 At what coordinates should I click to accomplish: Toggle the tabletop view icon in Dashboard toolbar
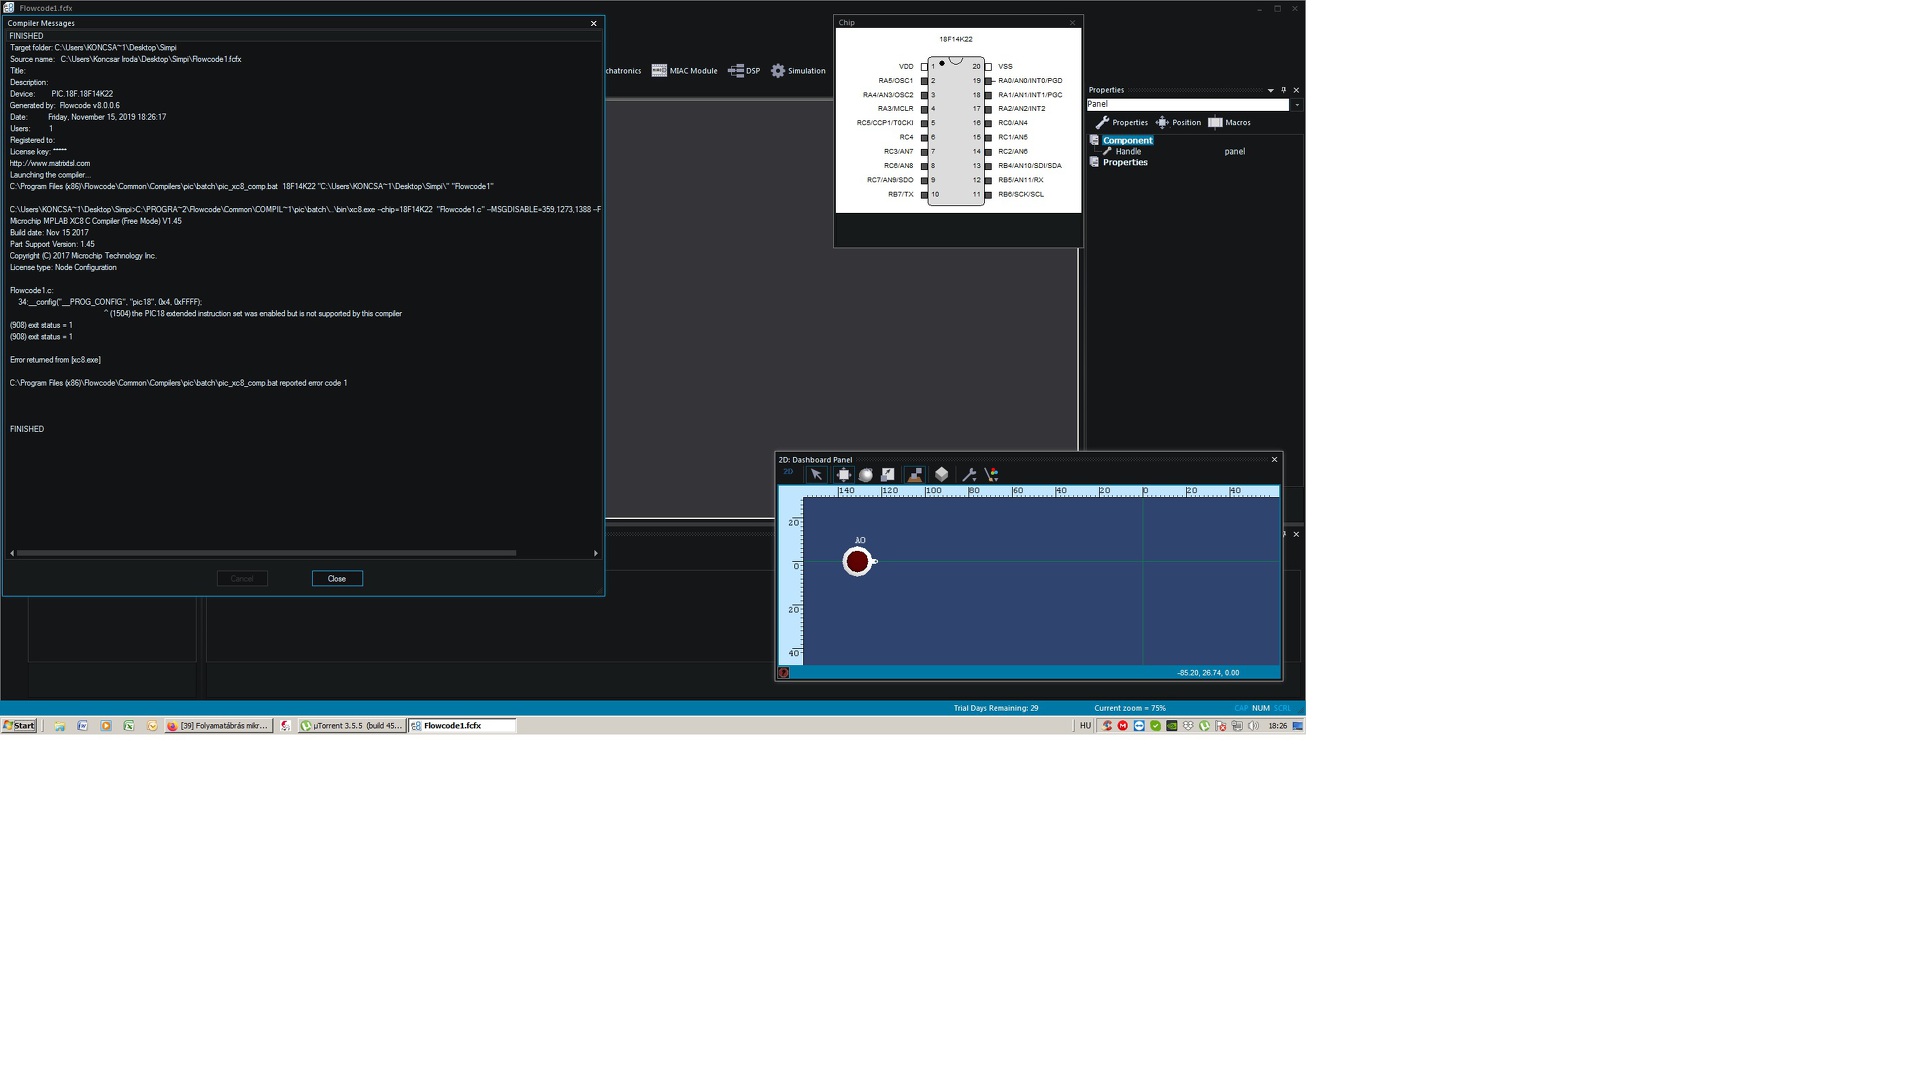coord(914,475)
